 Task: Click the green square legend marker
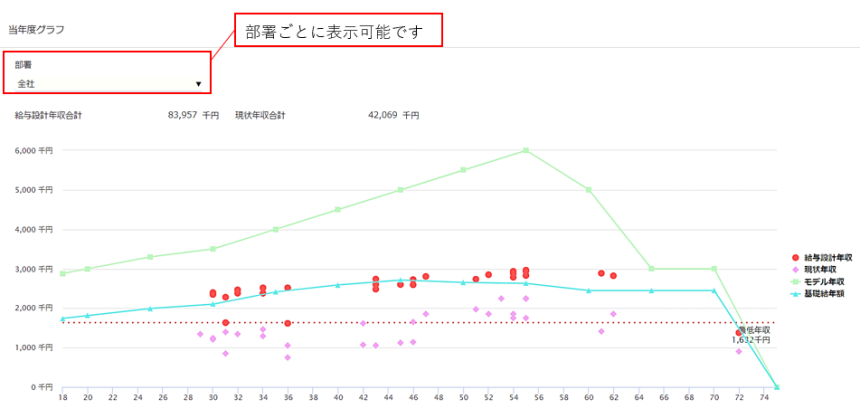point(795,282)
